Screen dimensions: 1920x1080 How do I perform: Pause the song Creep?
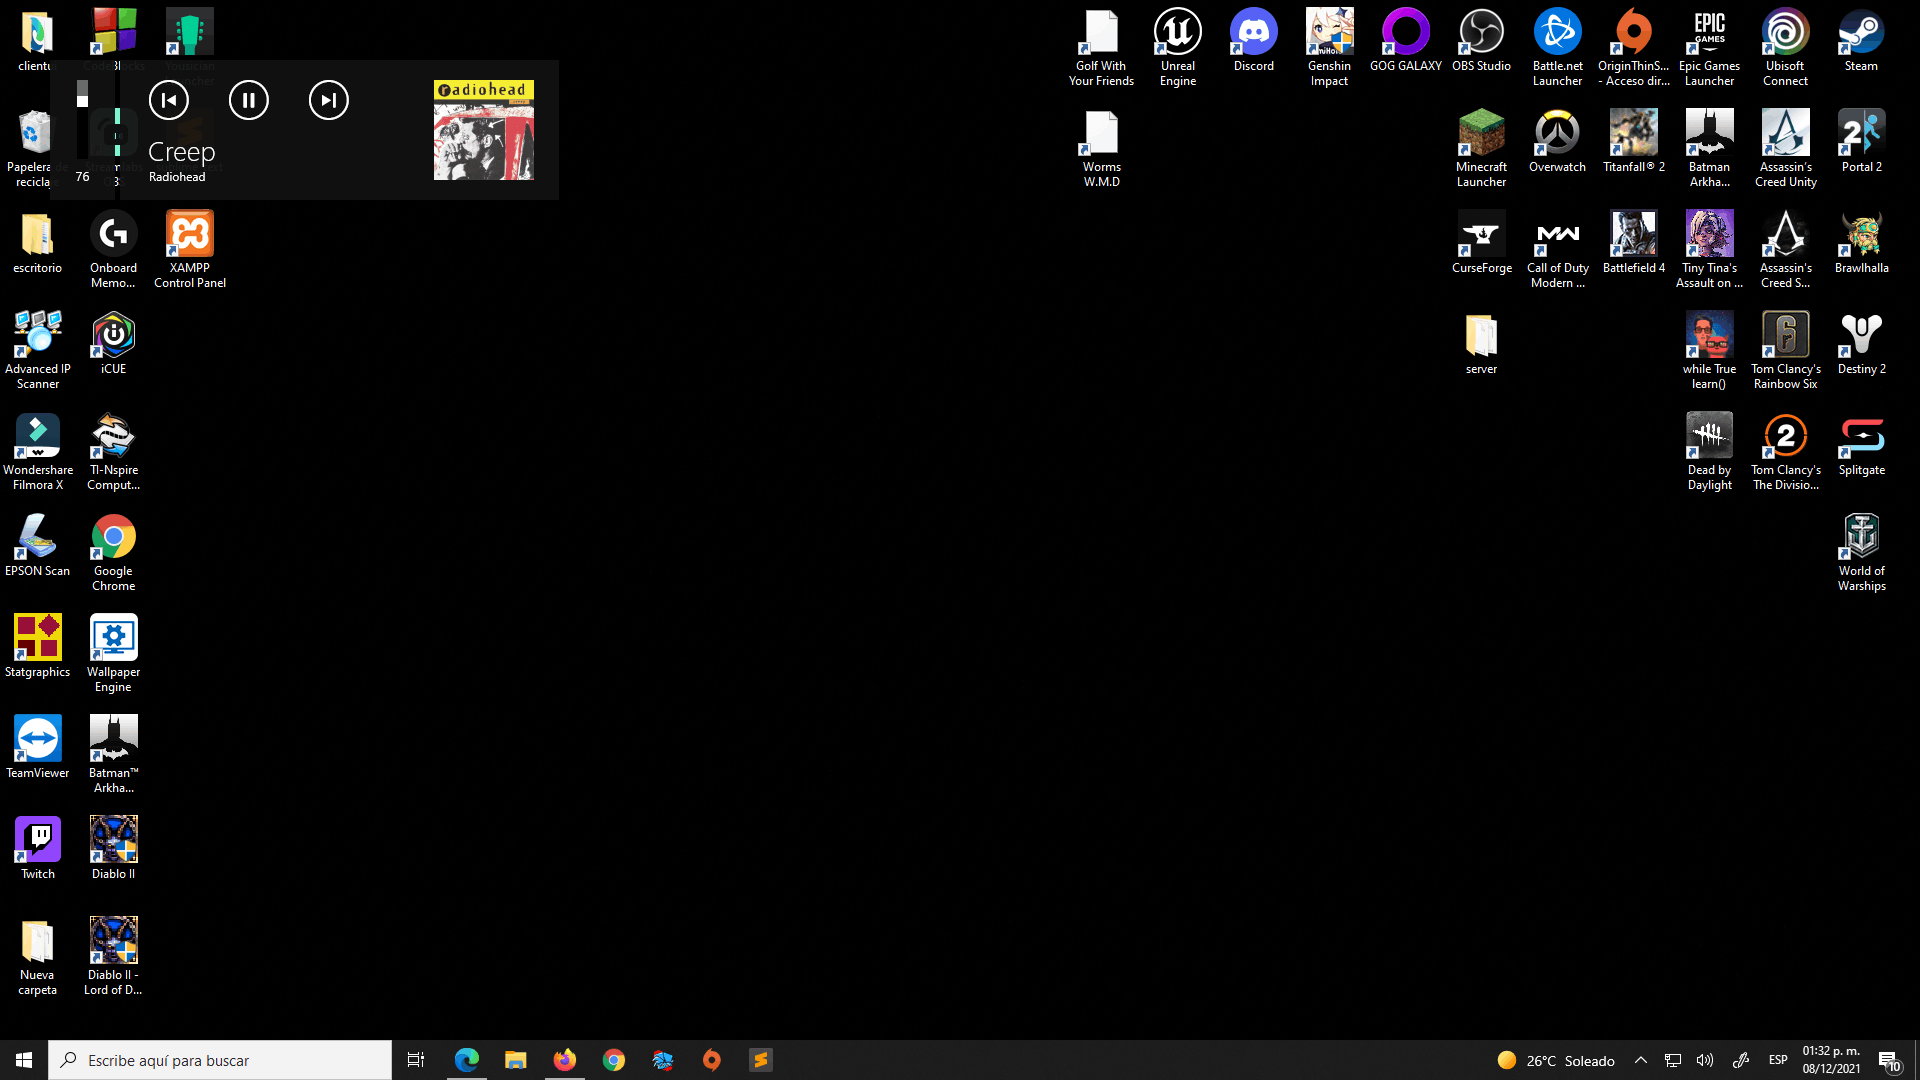249,100
